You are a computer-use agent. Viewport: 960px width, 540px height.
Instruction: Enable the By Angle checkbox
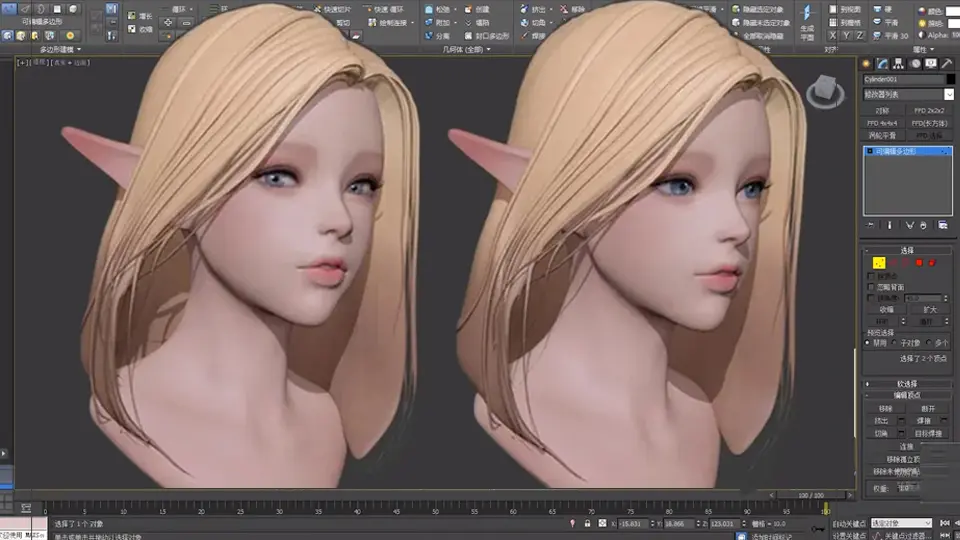(x=871, y=298)
